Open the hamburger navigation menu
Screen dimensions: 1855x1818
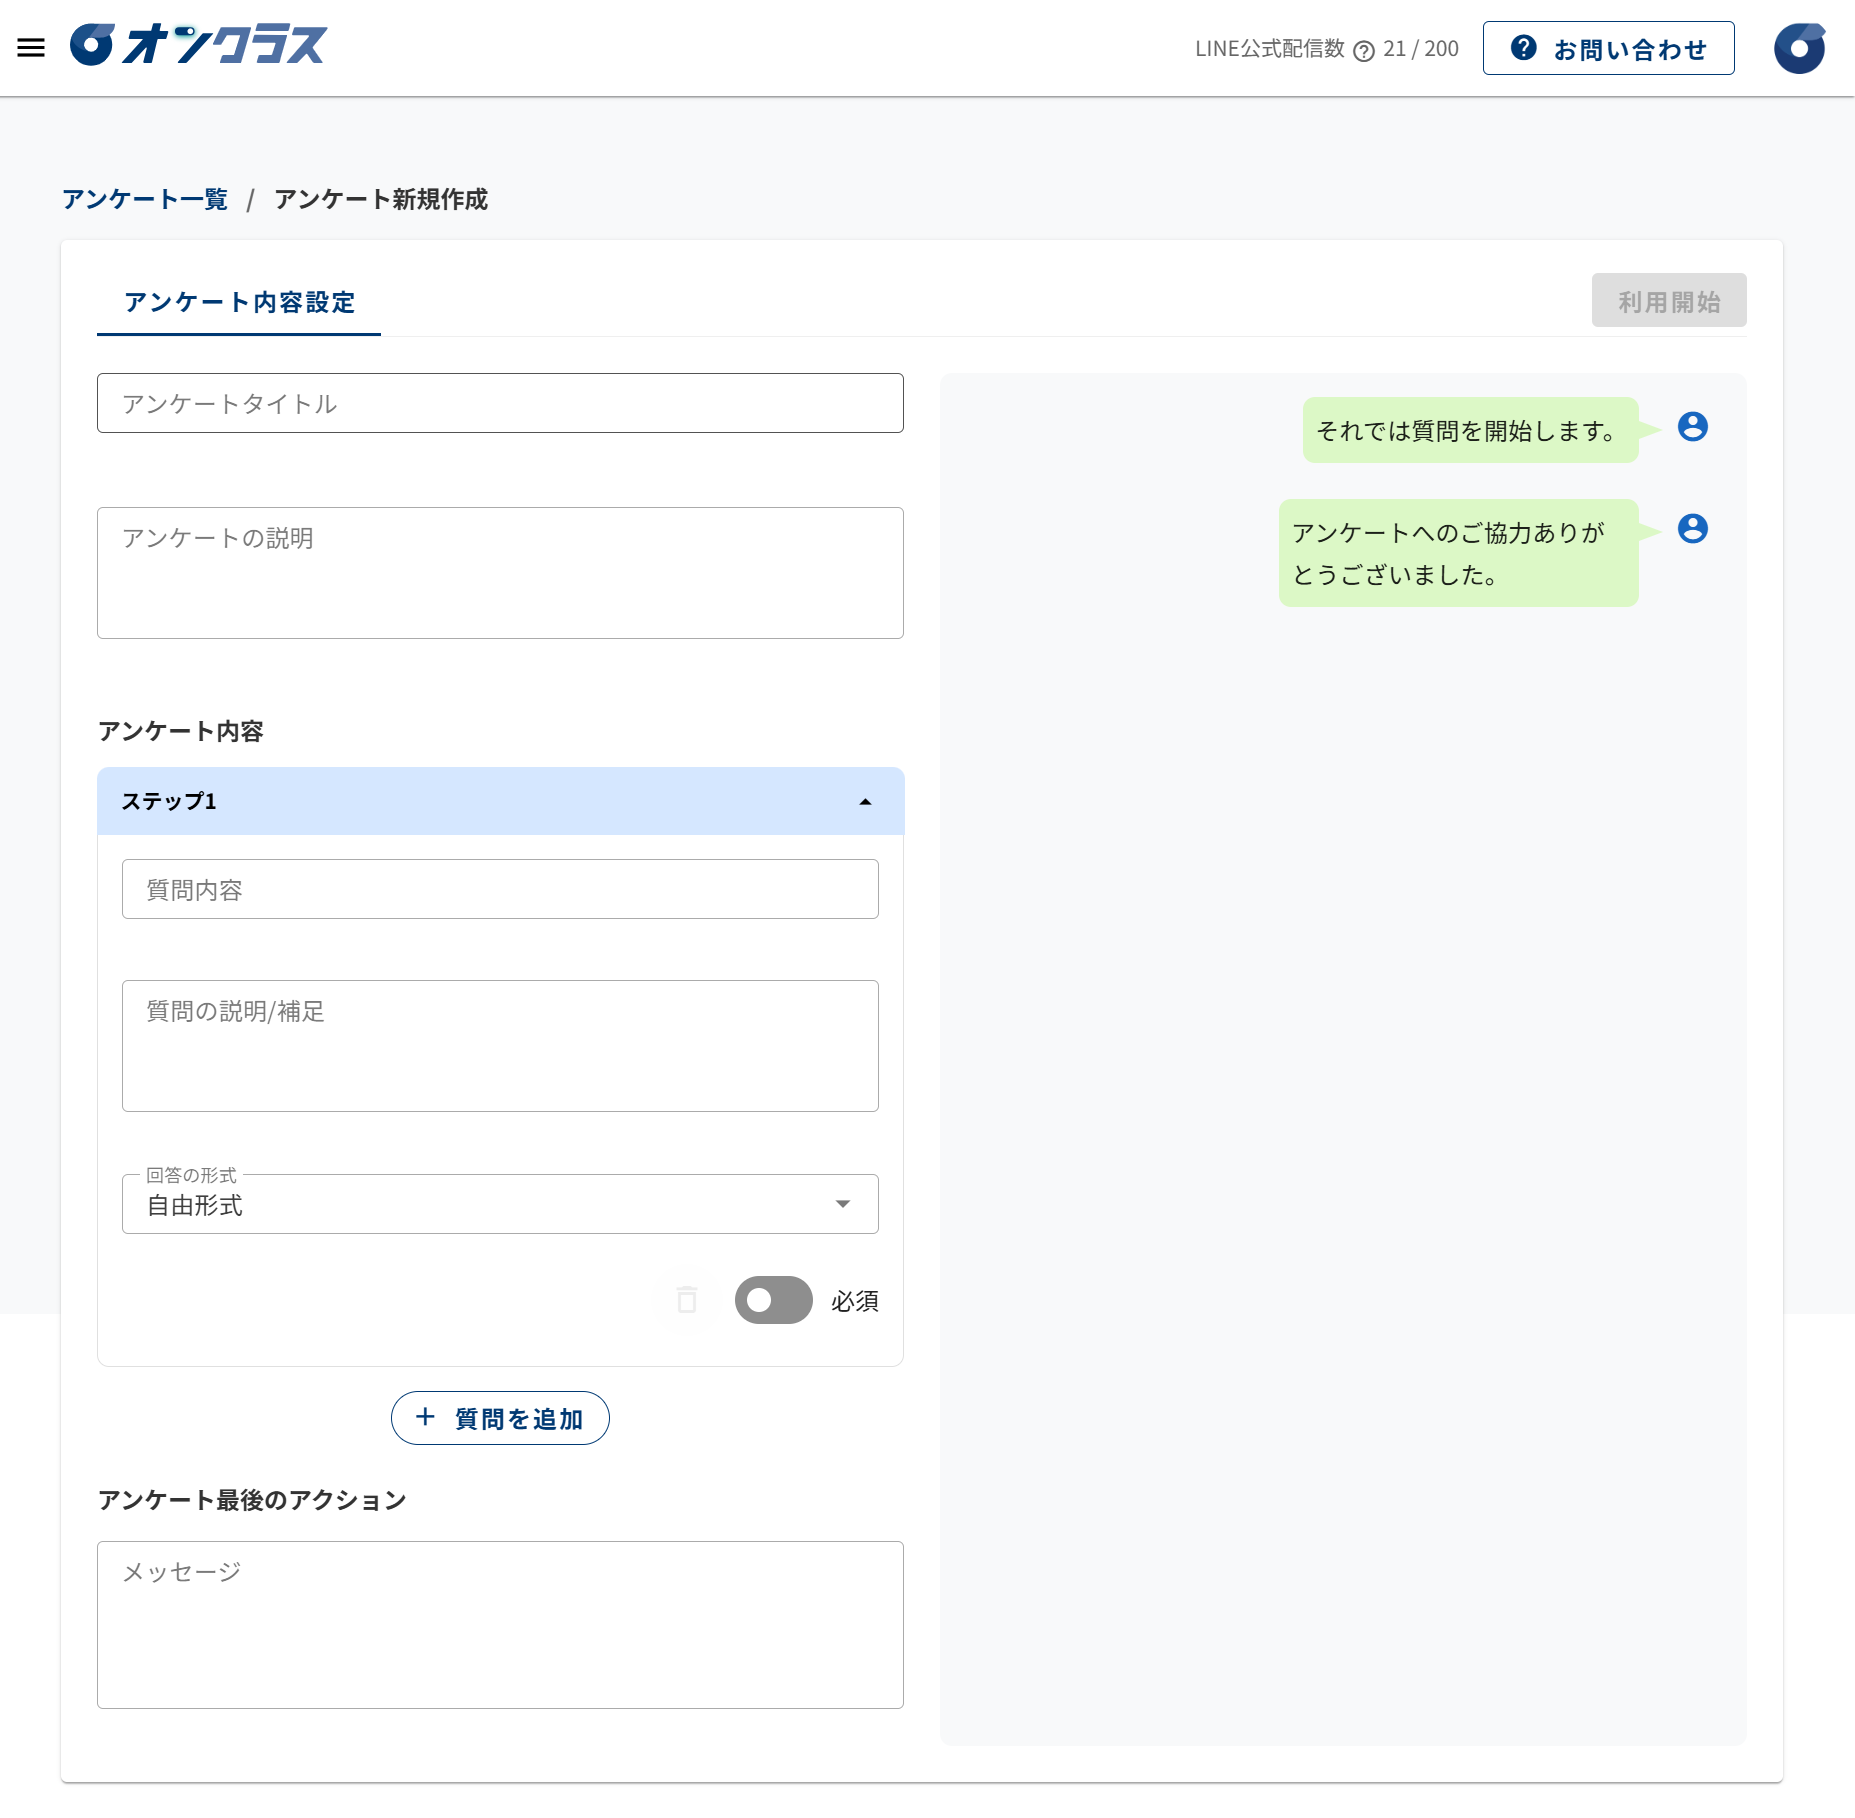31,47
